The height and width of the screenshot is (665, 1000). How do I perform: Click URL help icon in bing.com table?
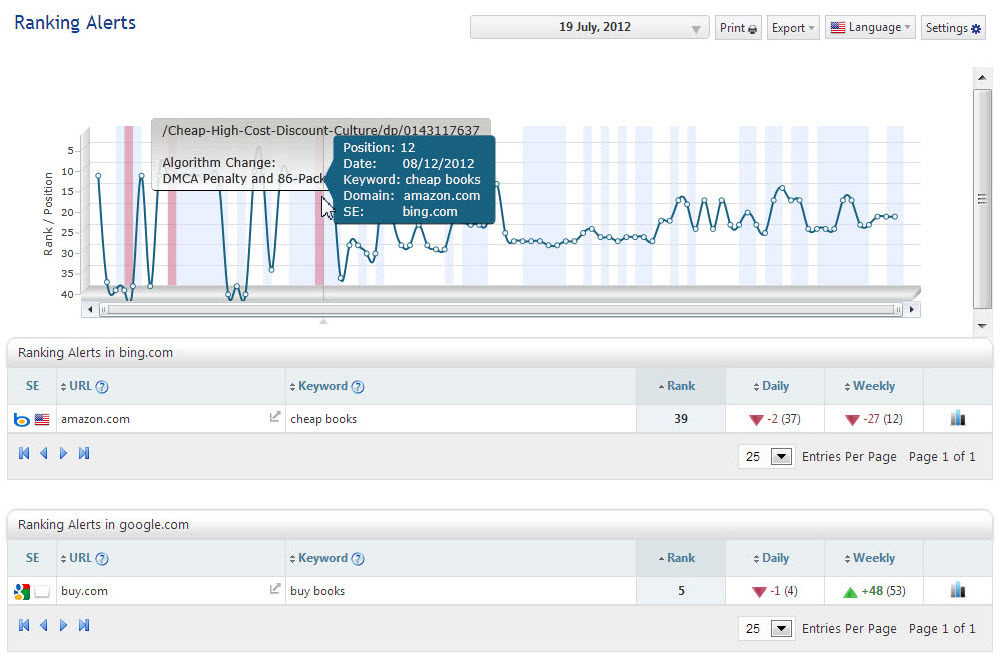102,387
